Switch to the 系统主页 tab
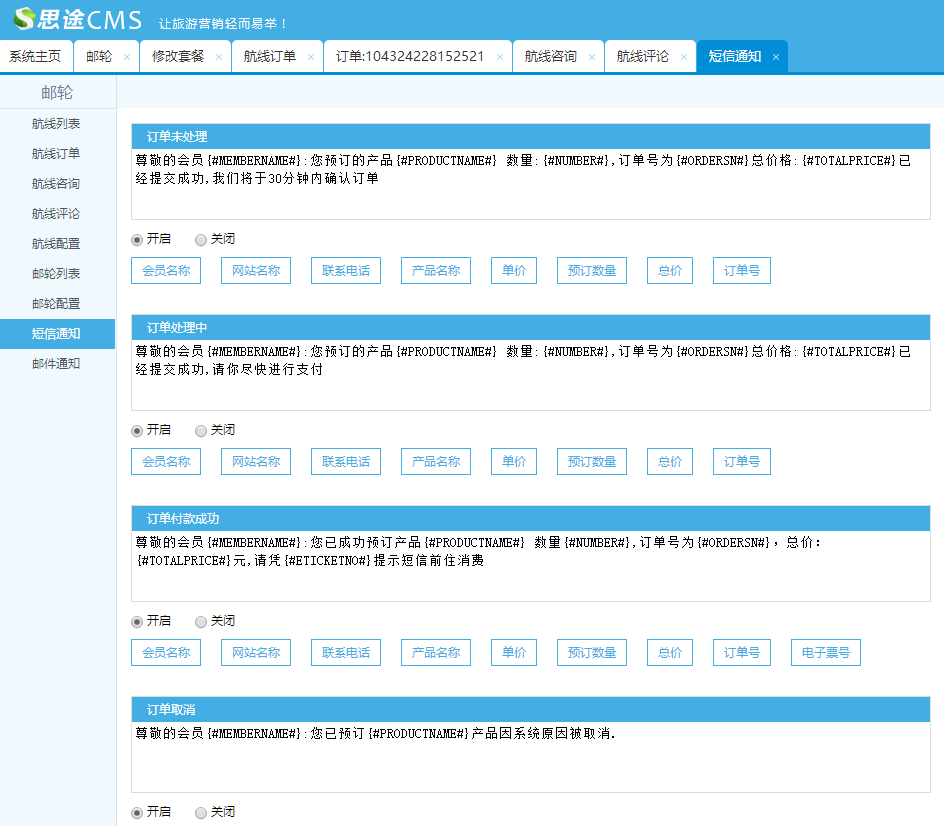Viewport: 944px width, 826px height. pos(35,57)
